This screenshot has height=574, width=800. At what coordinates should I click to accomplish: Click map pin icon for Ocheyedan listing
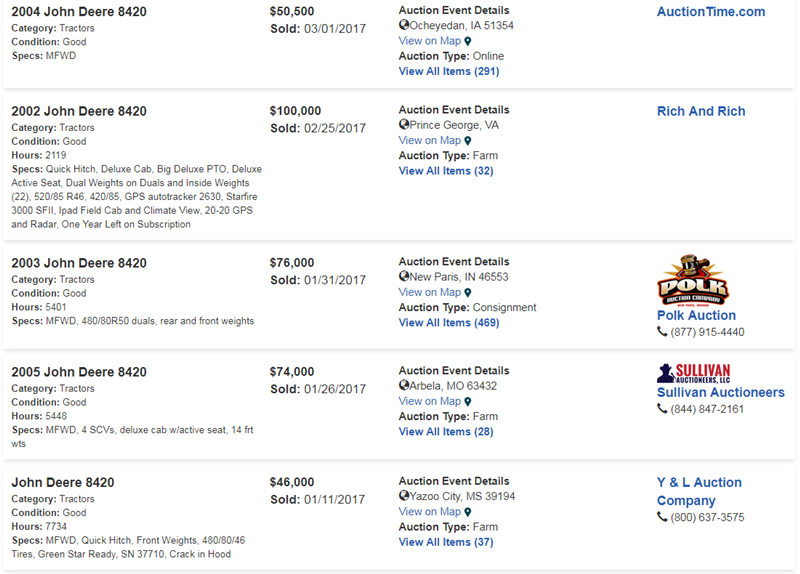click(467, 41)
